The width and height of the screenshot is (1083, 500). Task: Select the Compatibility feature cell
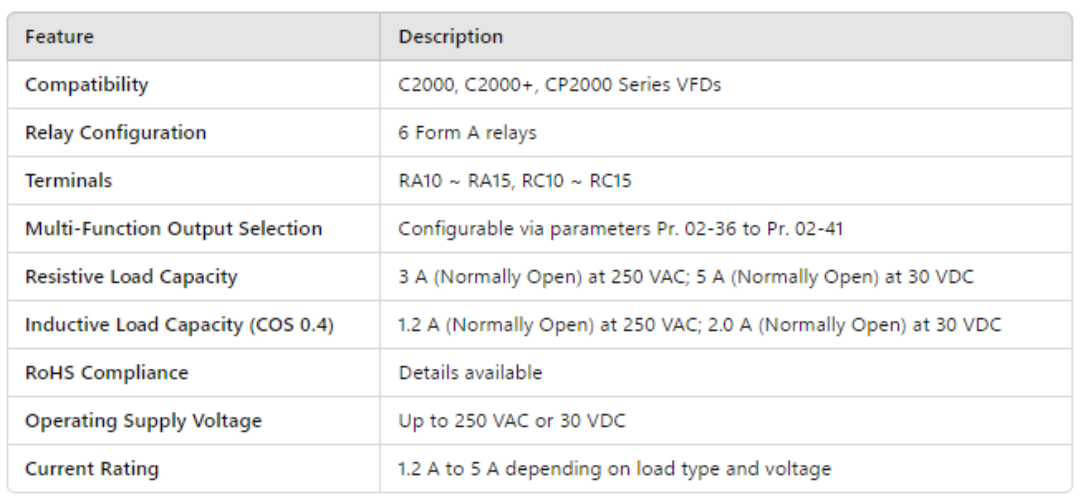click(86, 85)
